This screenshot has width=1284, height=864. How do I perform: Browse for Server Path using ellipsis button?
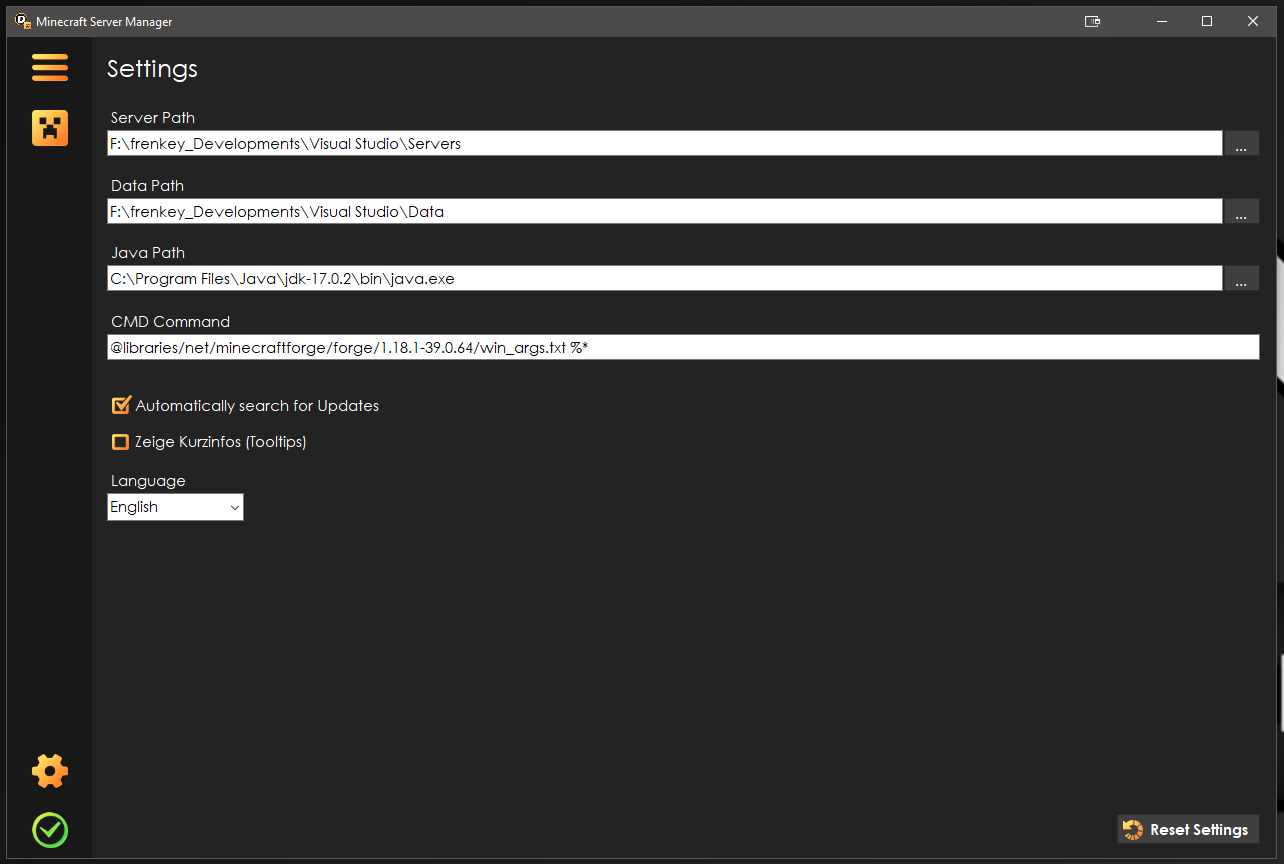pos(1241,143)
